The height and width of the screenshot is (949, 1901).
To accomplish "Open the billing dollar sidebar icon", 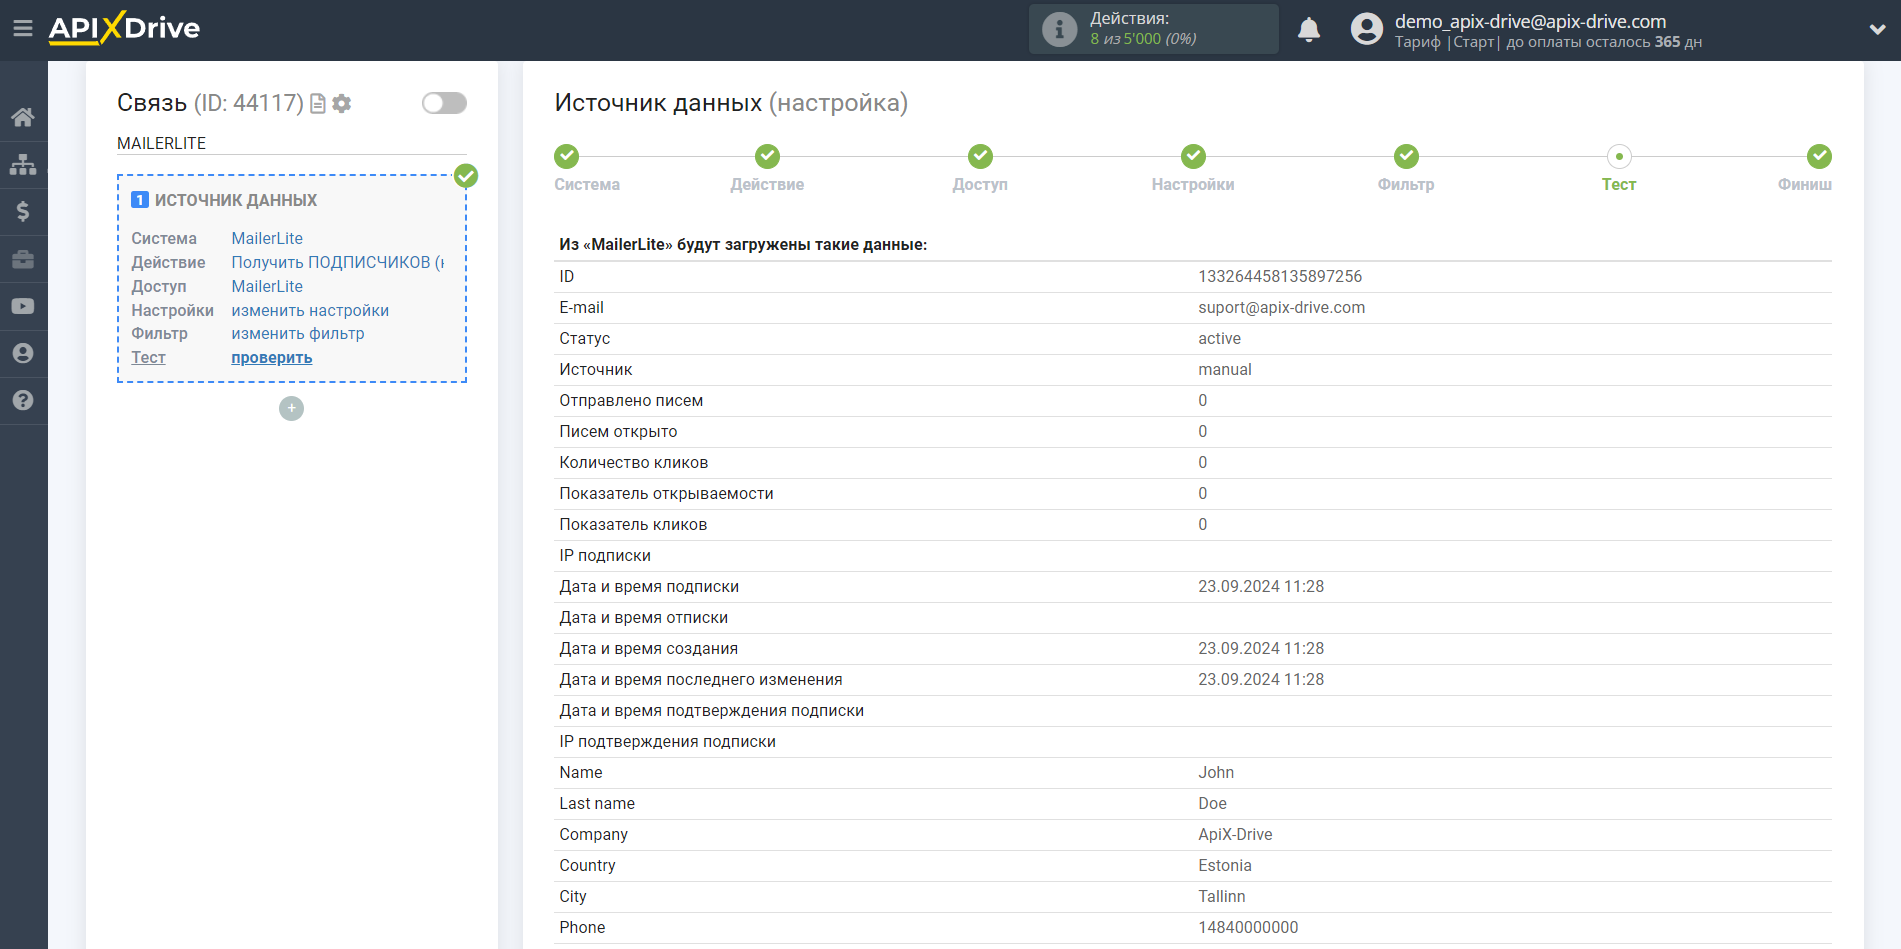I will [x=23, y=211].
